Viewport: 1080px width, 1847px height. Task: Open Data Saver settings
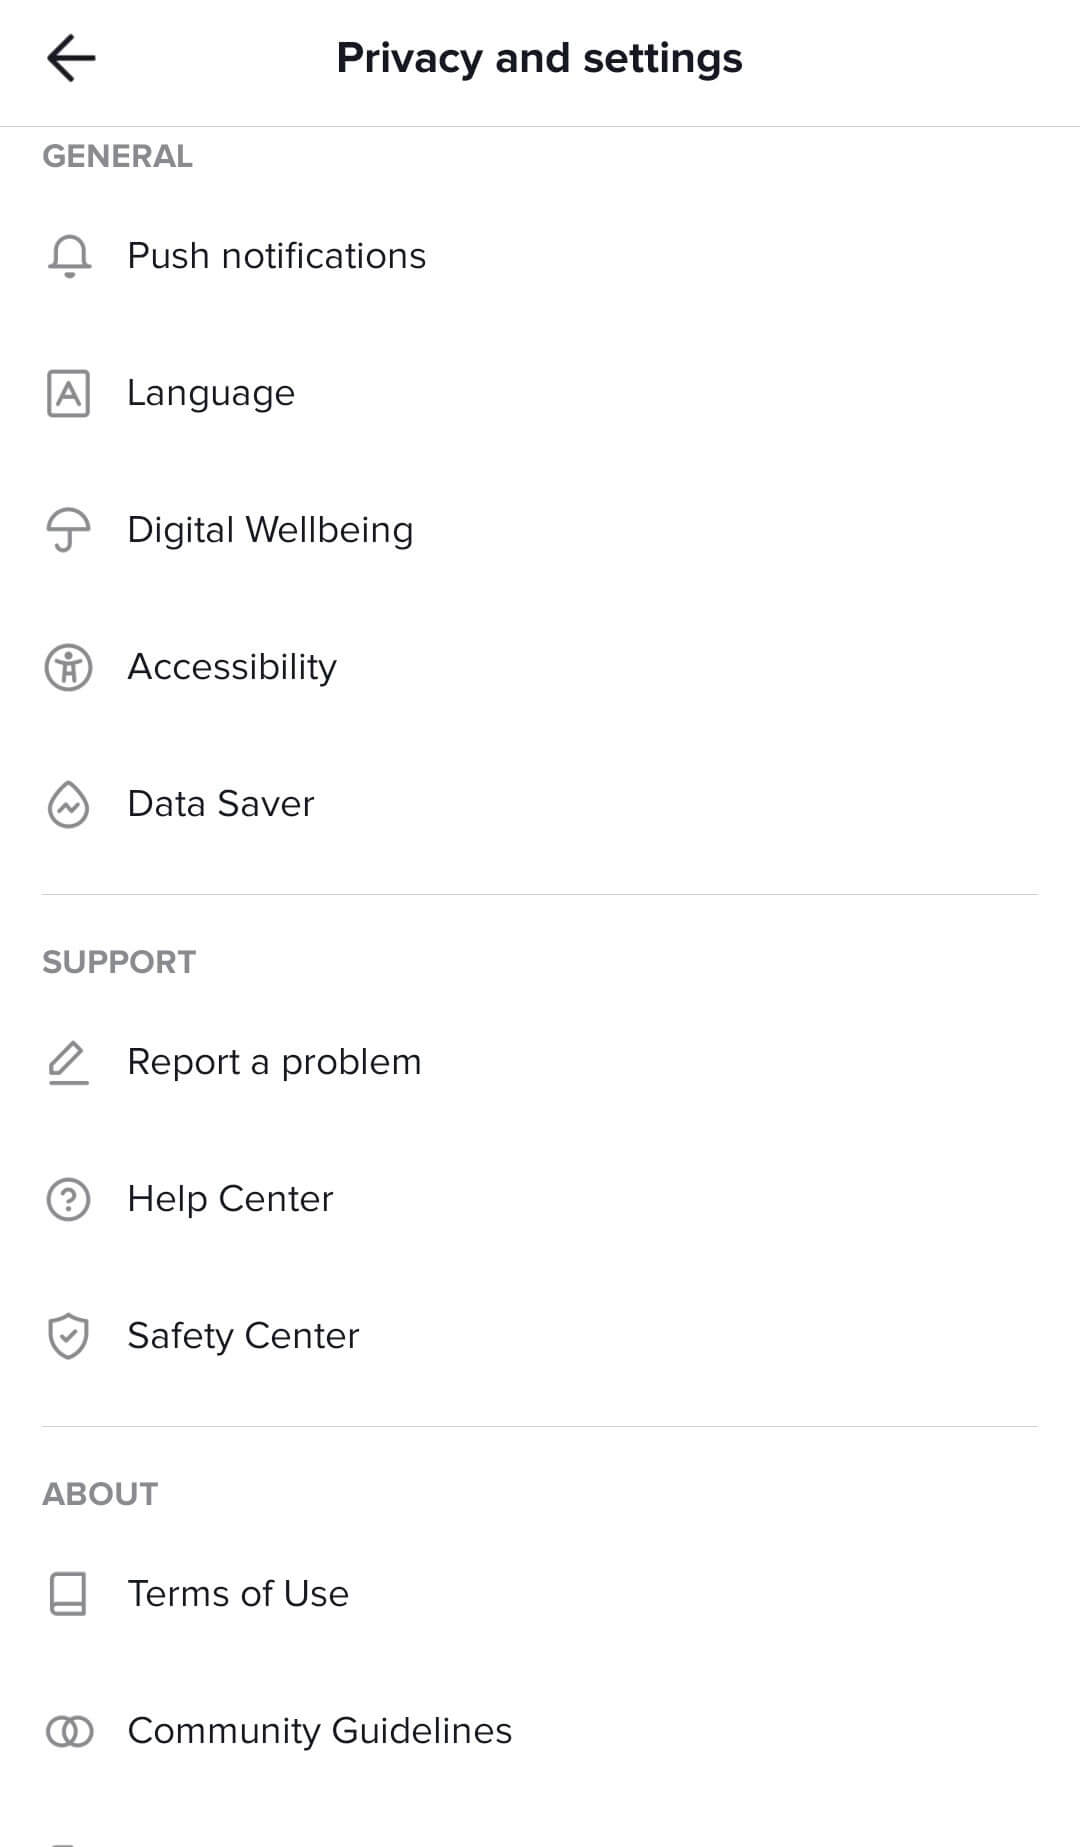tap(221, 804)
